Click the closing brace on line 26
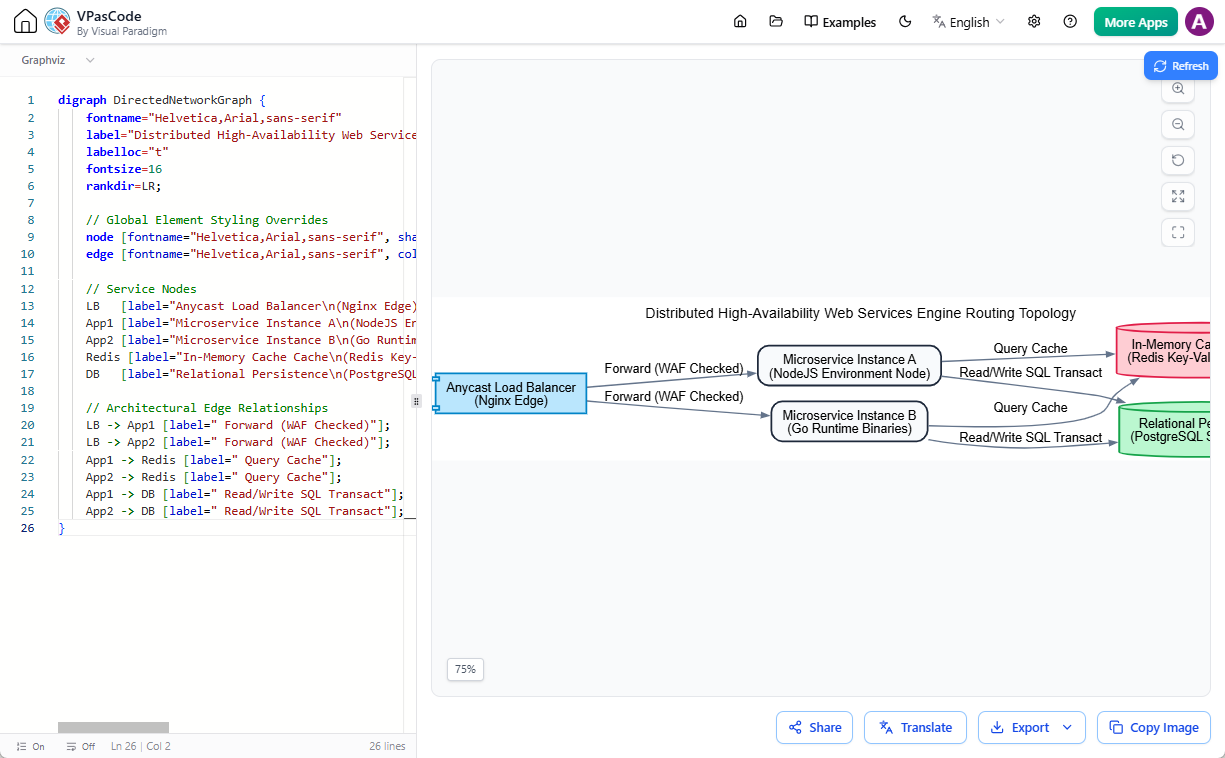The width and height of the screenshot is (1225, 758). pyautogui.click(x=61, y=528)
